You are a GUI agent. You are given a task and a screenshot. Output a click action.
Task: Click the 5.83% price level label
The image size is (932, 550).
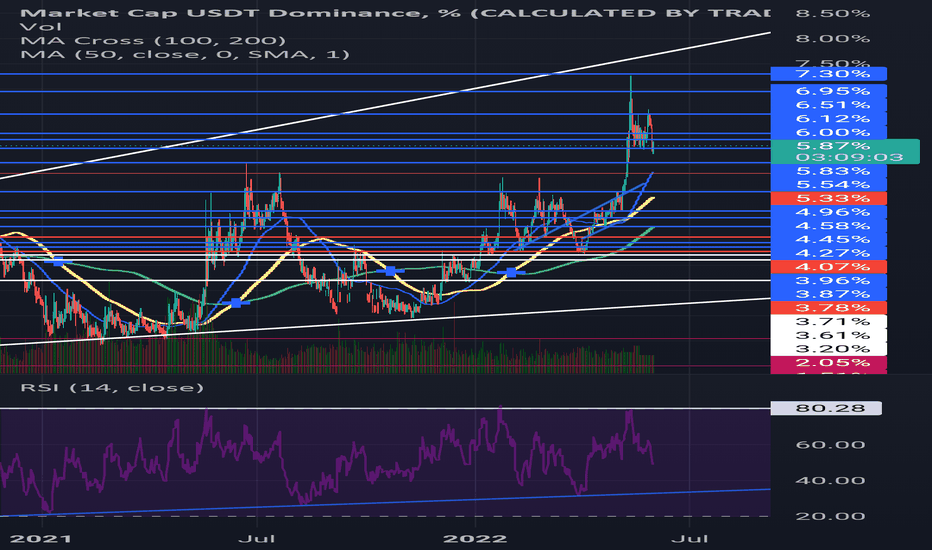(x=829, y=171)
